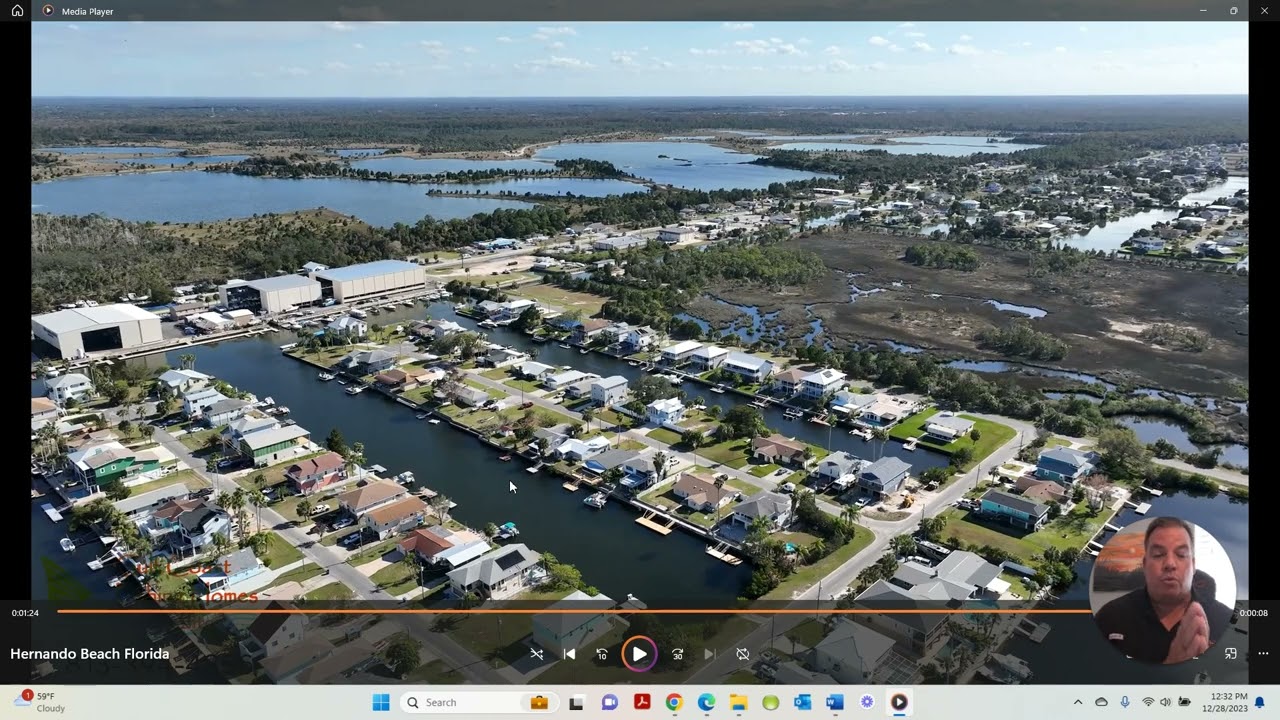Open File Explorer from the taskbar
Viewport: 1280px width, 720px height.
tap(738, 703)
